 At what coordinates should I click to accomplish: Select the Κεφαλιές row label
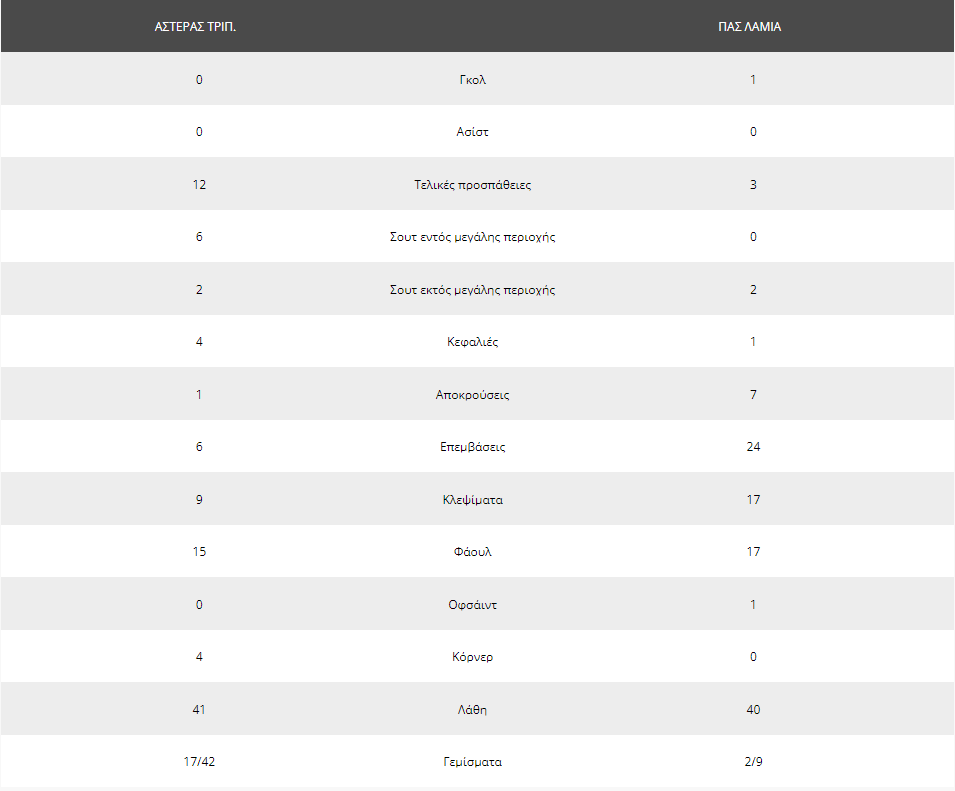tap(473, 342)
